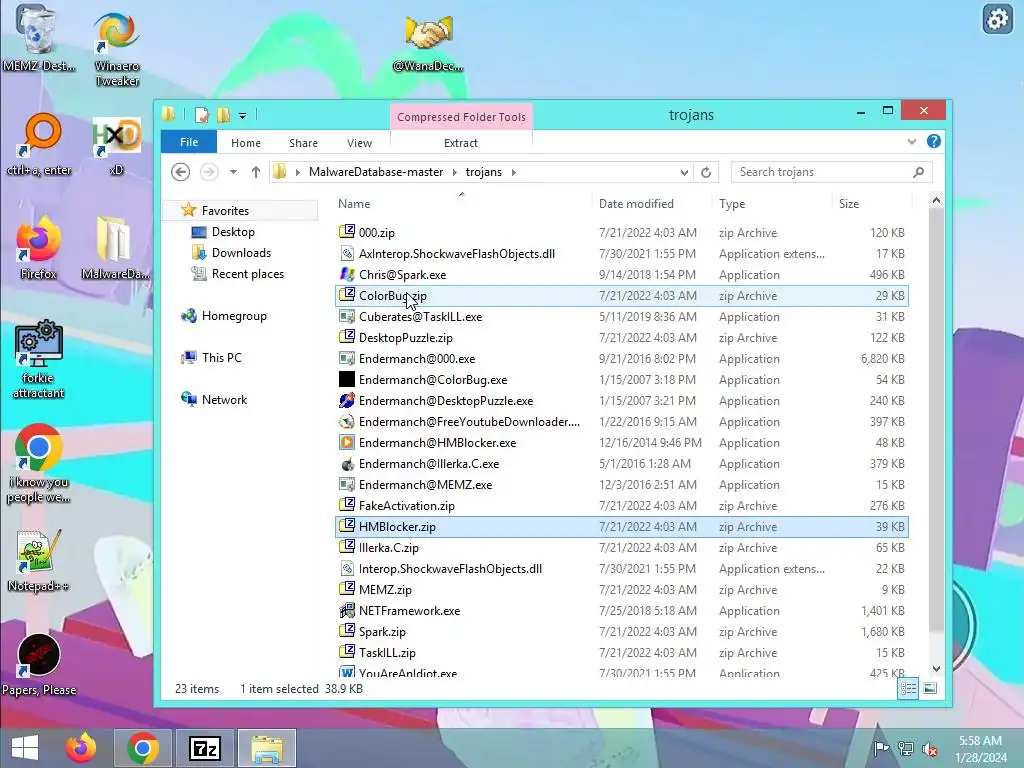
Task: Click MalwareDatabase-master in the address bar
Action: pos(376,172)
